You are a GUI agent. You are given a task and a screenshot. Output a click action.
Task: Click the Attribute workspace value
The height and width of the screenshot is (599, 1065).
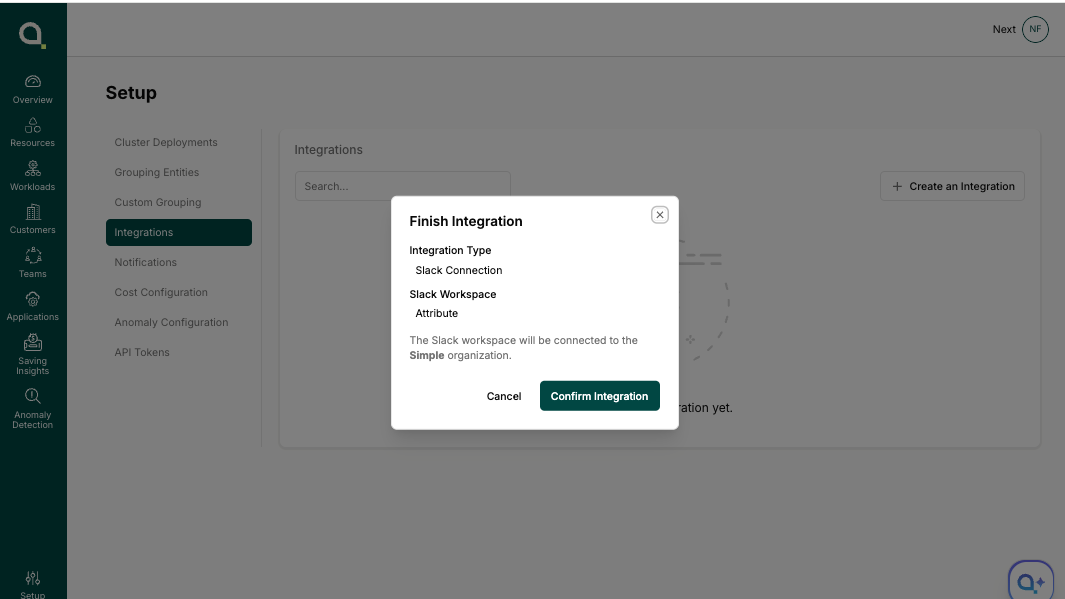click(437, 313)
